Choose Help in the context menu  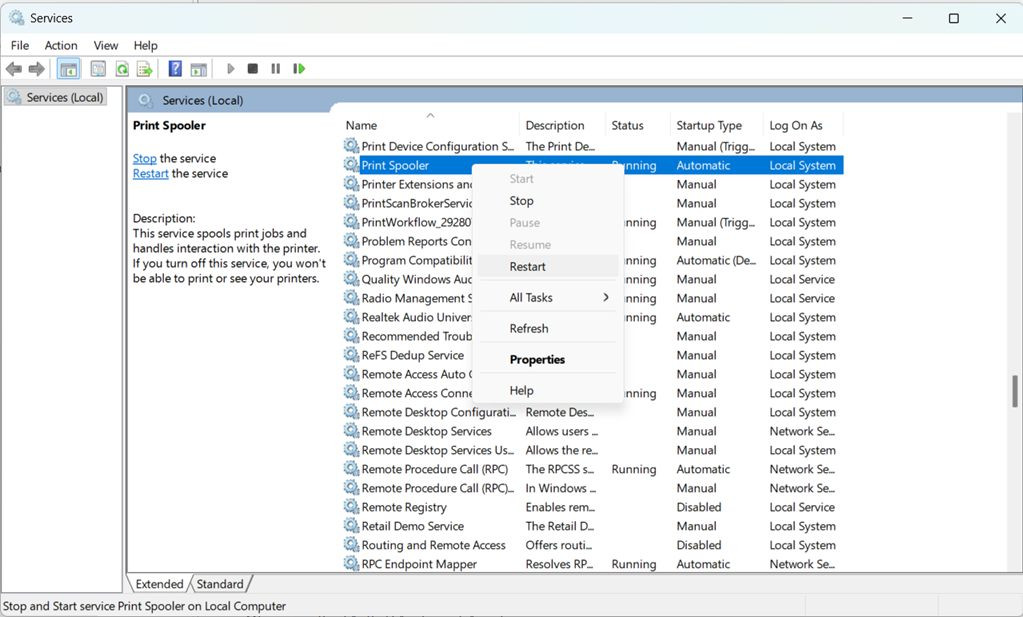tap(548, 390)
